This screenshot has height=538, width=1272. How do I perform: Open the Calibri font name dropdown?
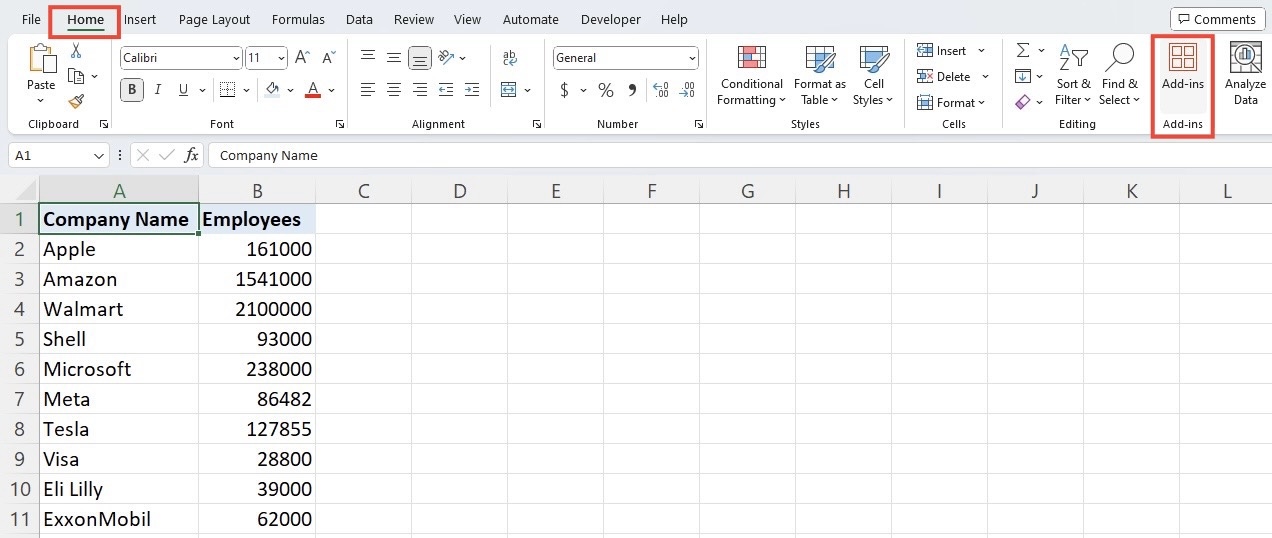[x=235, y=58]
